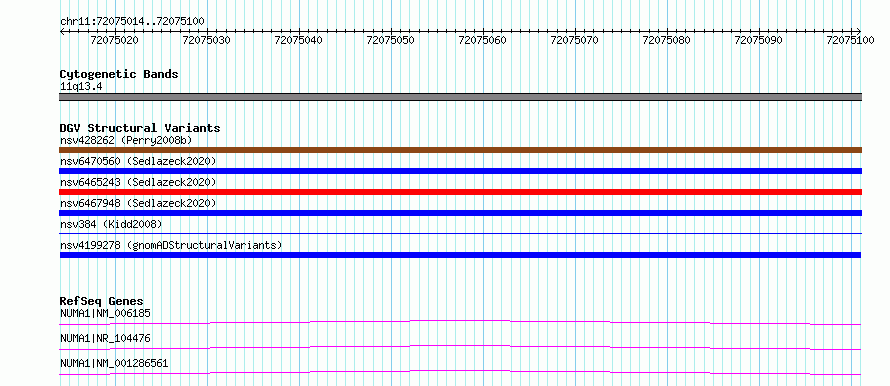Select nsv6465243 (Sedlazeck2020) label
This screenshot has height=386, width=890.
[x=138, y=182]
